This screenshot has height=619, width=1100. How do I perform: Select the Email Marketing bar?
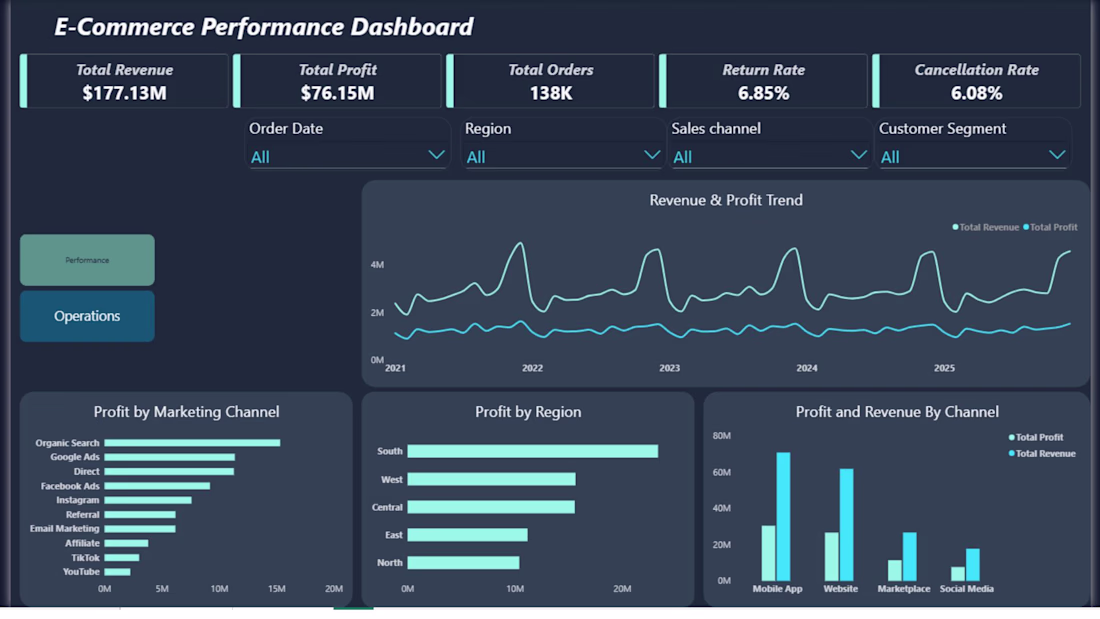point(140,529)
